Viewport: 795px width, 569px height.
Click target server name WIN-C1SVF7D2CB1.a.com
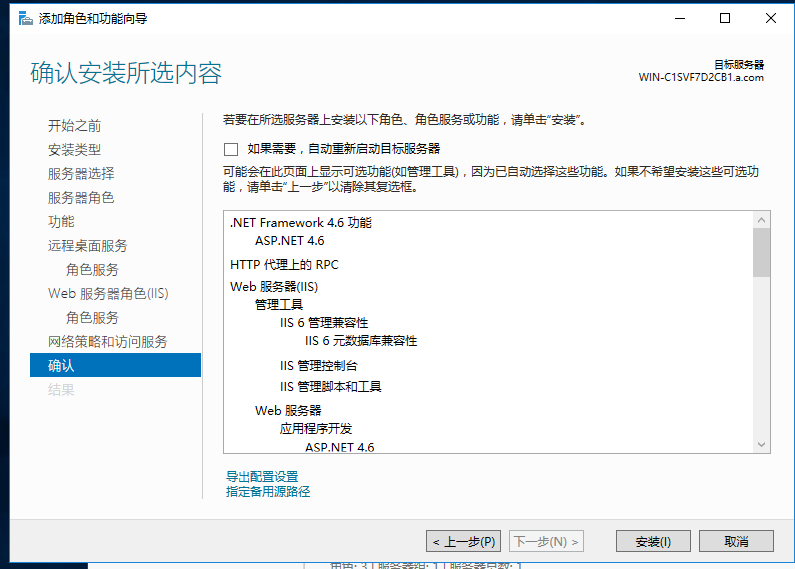click(701, 78)
